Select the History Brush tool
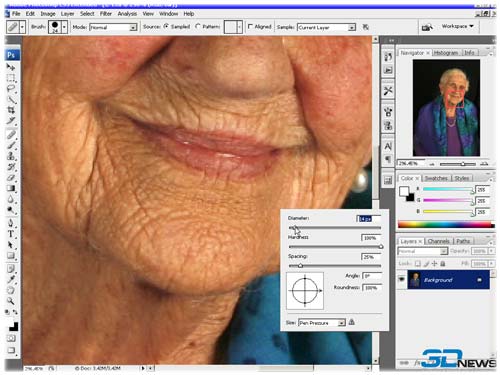Image resolution: width=500 pixels, height=375 pixels. [x=11, y=166]
